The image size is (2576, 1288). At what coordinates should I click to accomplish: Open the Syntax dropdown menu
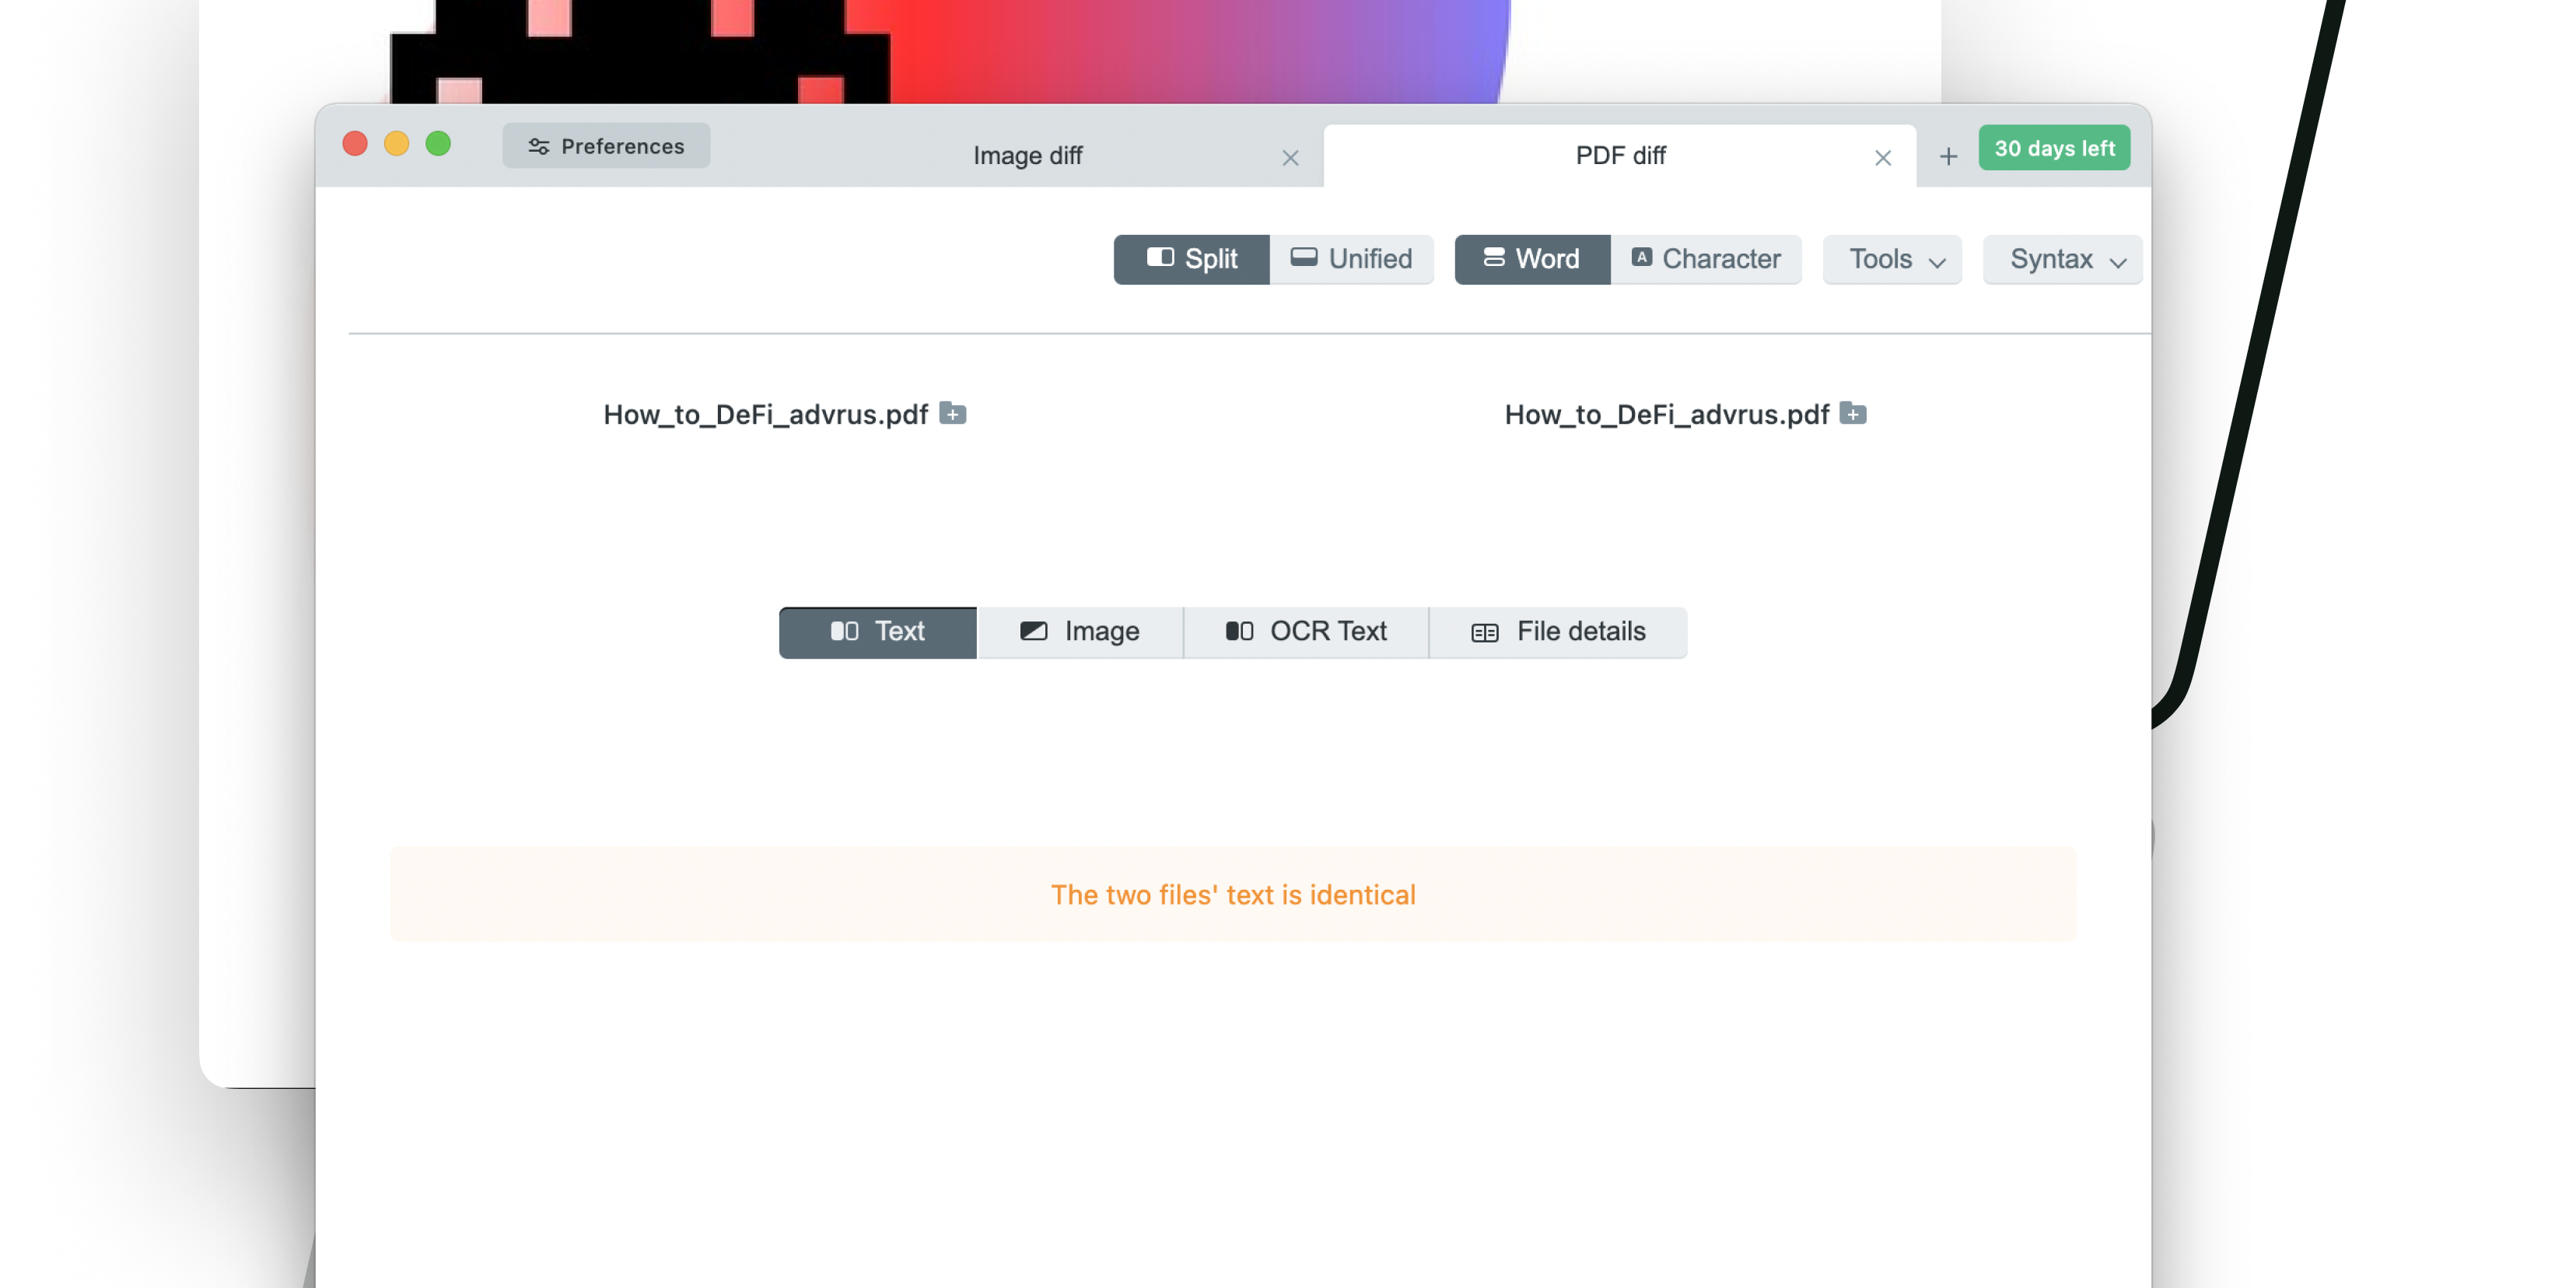(x=2062, y=260)
